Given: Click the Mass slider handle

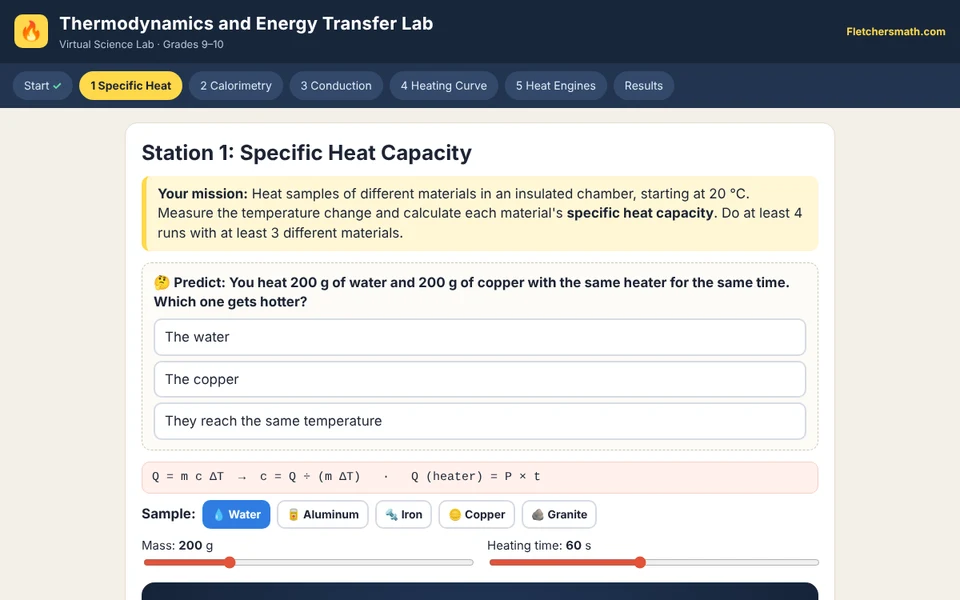Looking at the screenshot, I should point(230,563).
